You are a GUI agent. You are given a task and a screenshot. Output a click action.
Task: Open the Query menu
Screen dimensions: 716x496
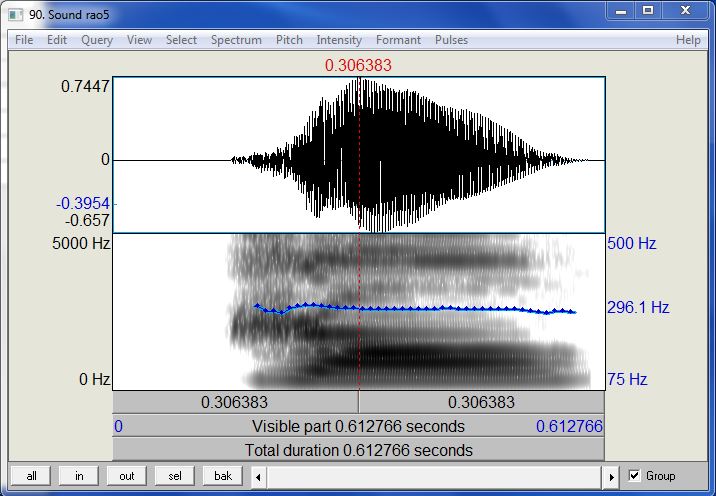coord(97,40)
